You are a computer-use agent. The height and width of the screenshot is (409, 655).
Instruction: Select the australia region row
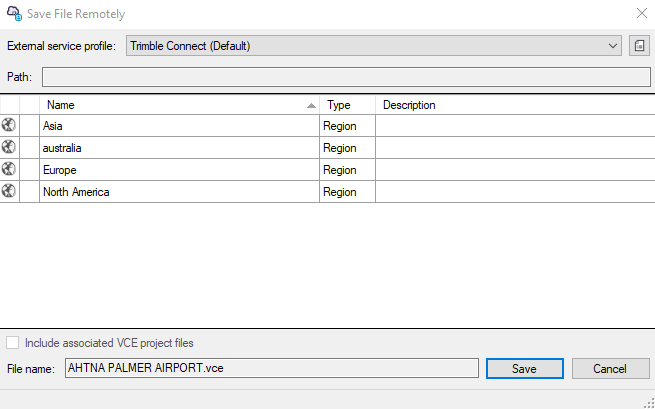[x=328, y=147]
